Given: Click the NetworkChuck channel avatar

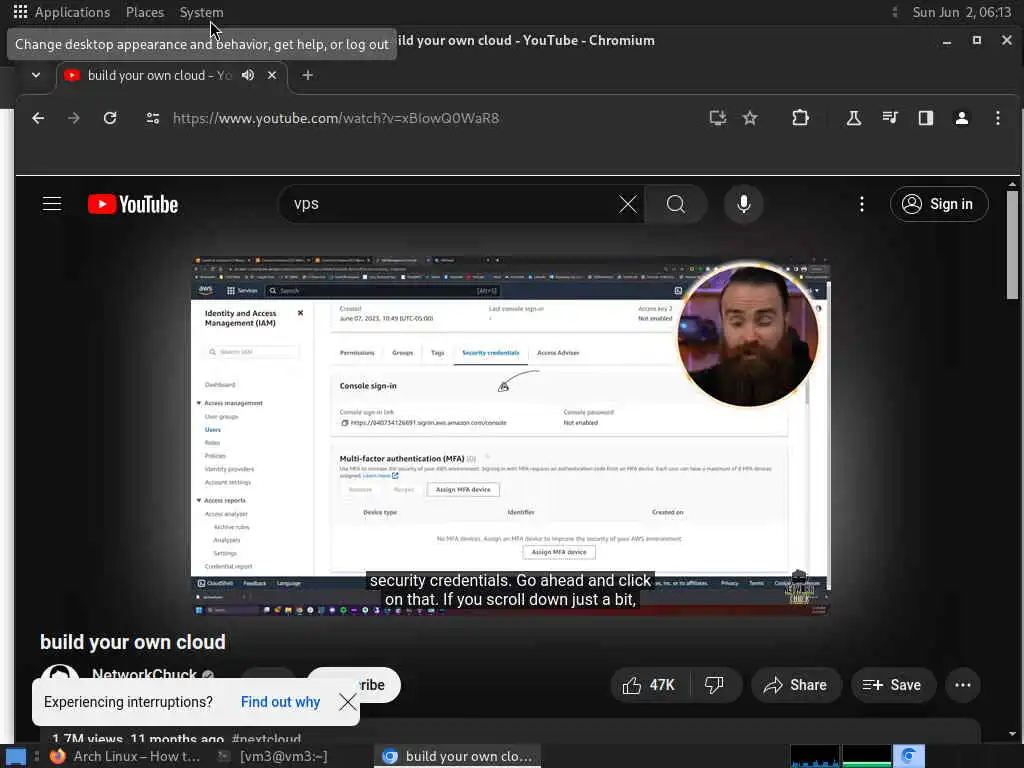Looking at the screenshot, I should click(59, 671).
